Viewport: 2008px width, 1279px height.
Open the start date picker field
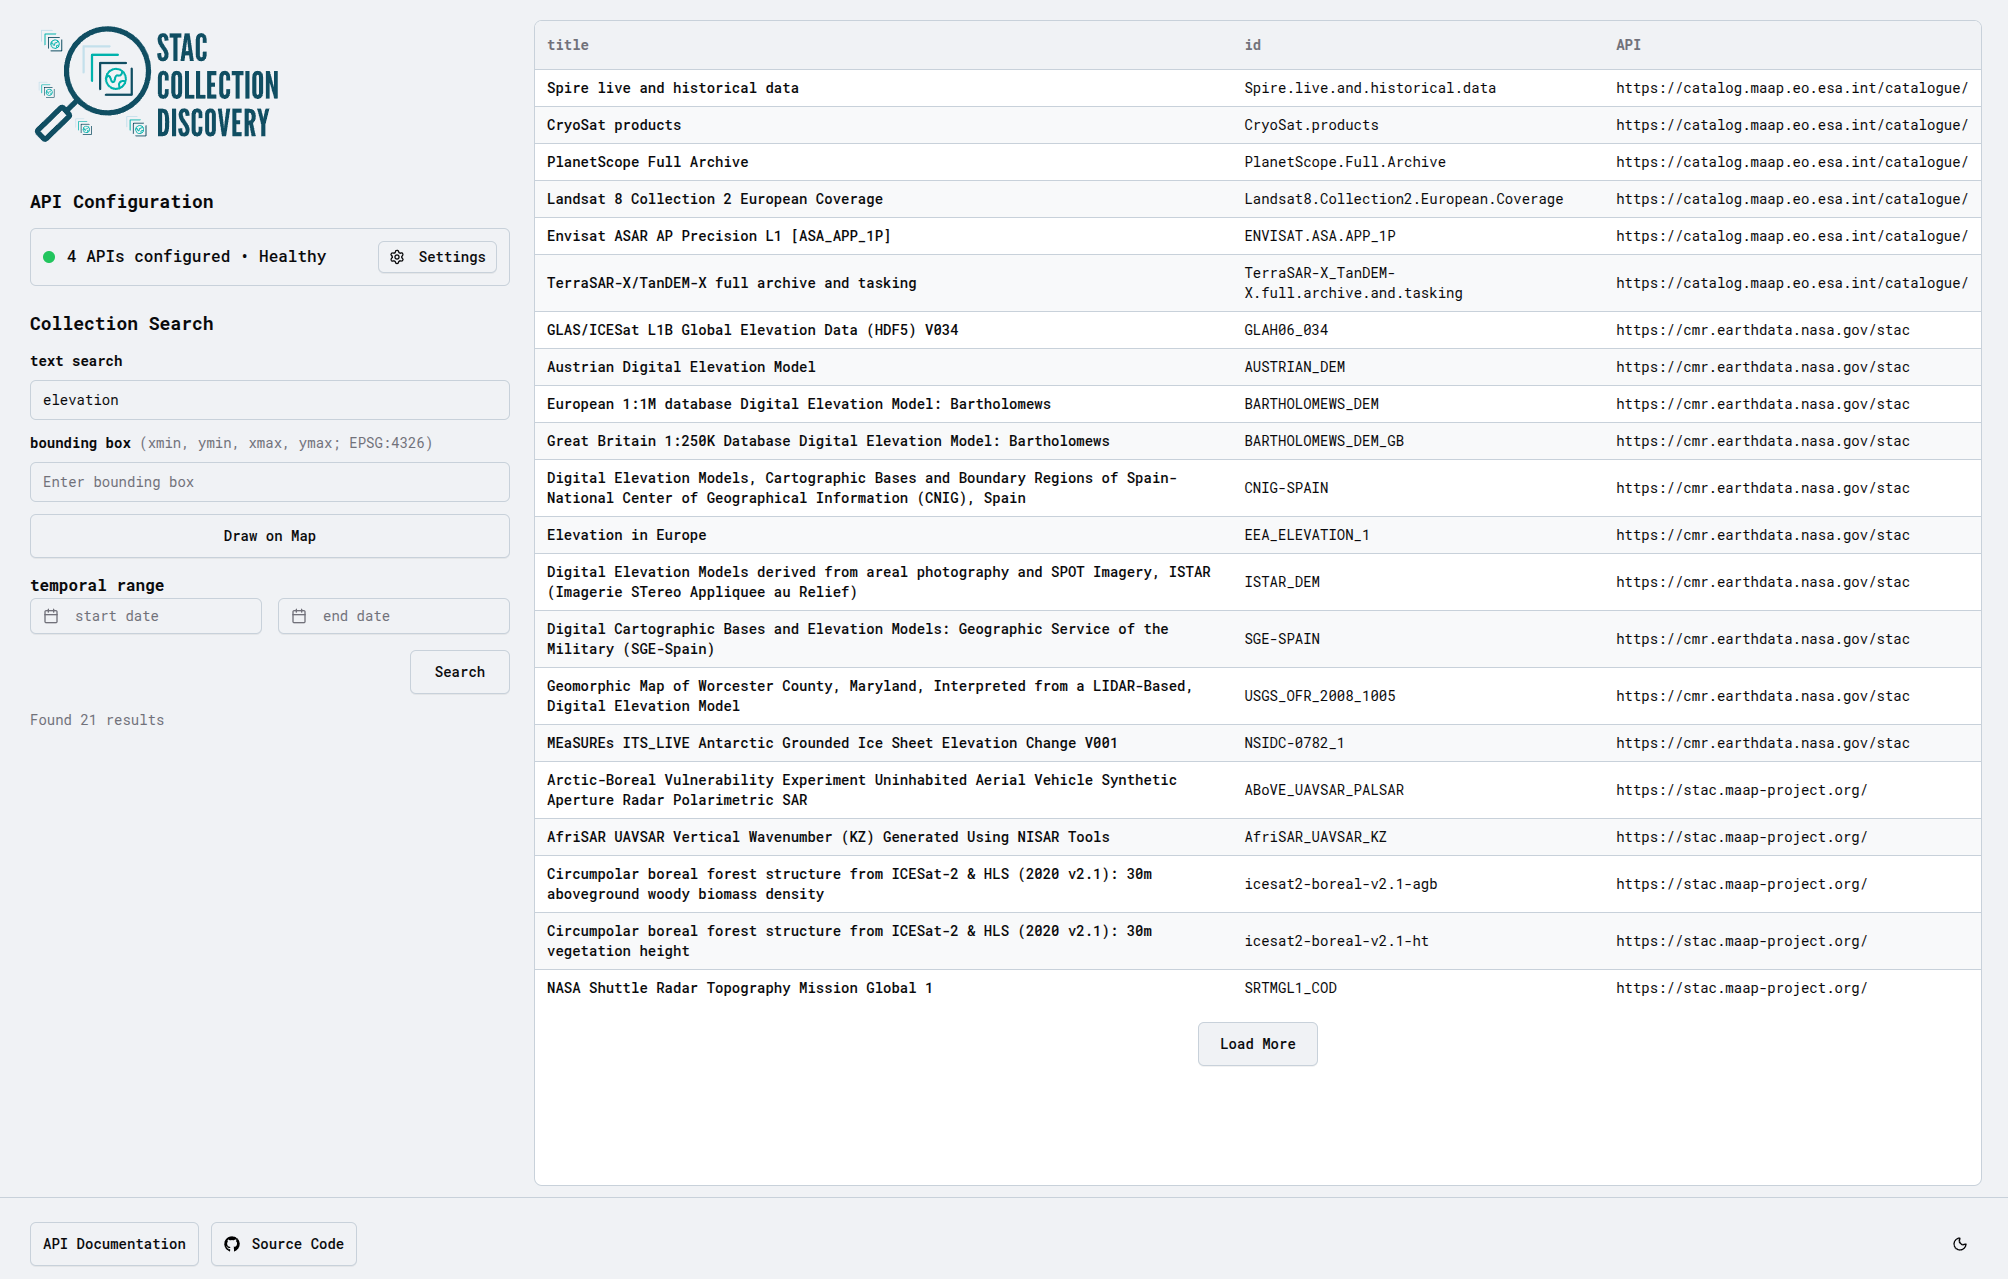pyautogui.click(x=146, y=616)
